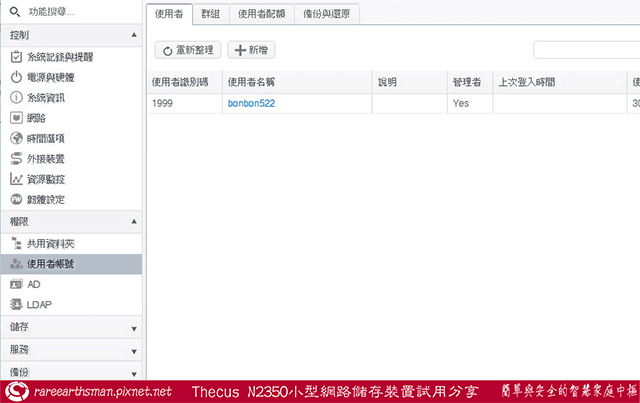Switch to the 使用者 tab
640x403 pixels.
point(169,14)
